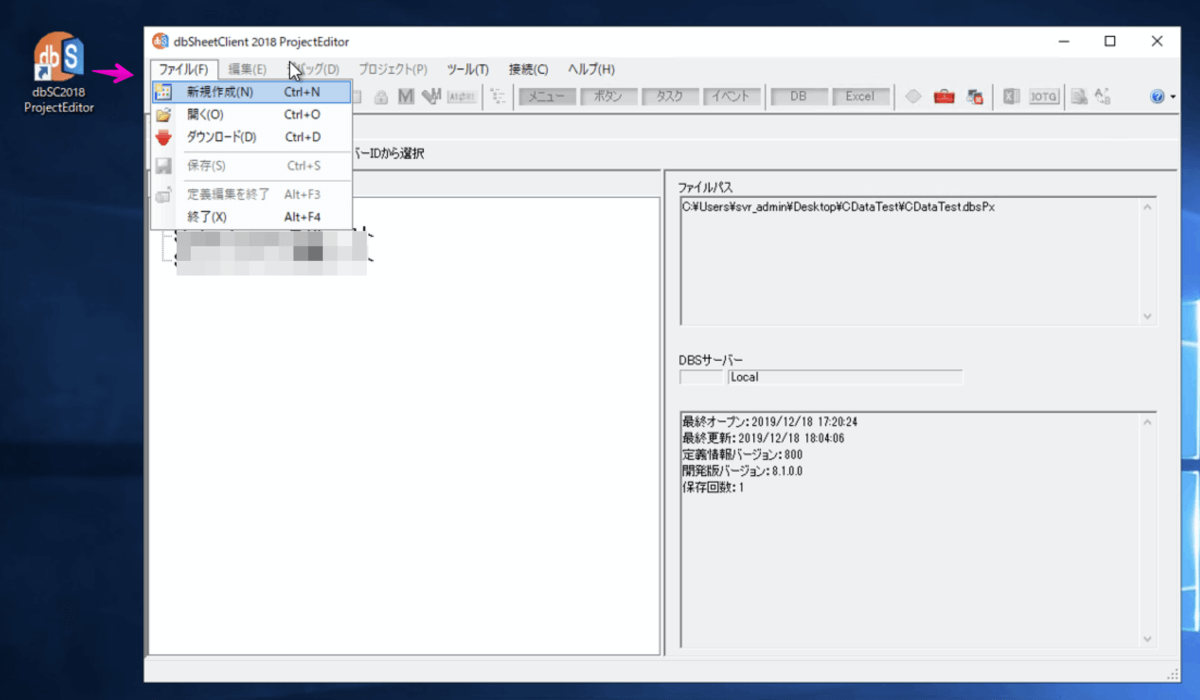Image resolution: width=1200 pixels, height=700 pixels.
Task: Choose ダウンロード(D) from the File menu
Action: pos(251,137)
